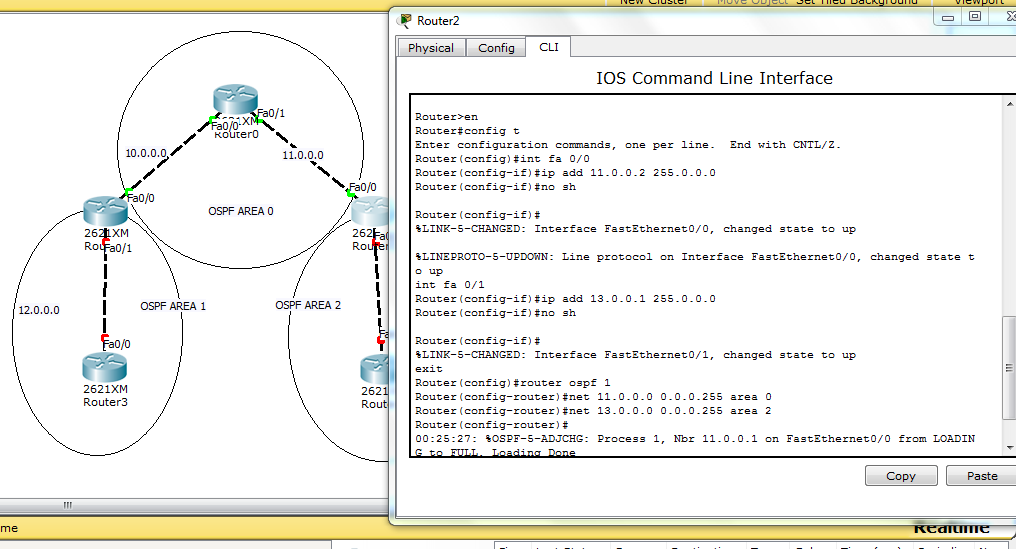Maximize the Router2 window
The width and height of the screenshot is (1016, 549).
[975, 17]
